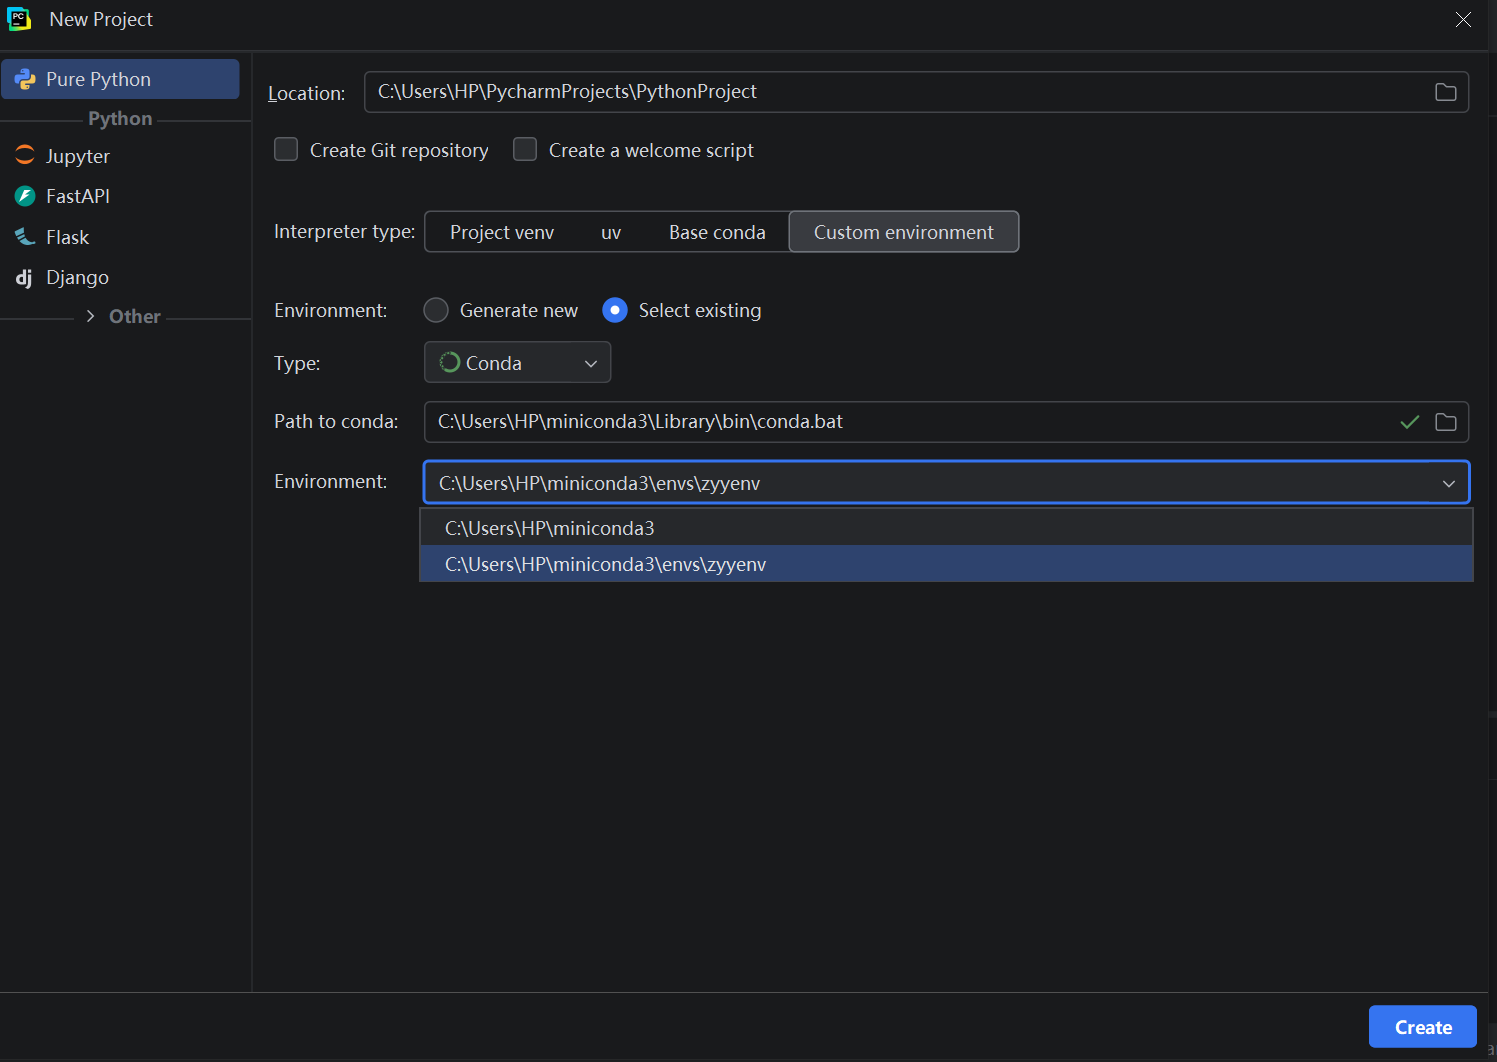This screenshot has width=1497, height=1062.
Task: Click the Create button
Action: click(x=1423, y=1027)
